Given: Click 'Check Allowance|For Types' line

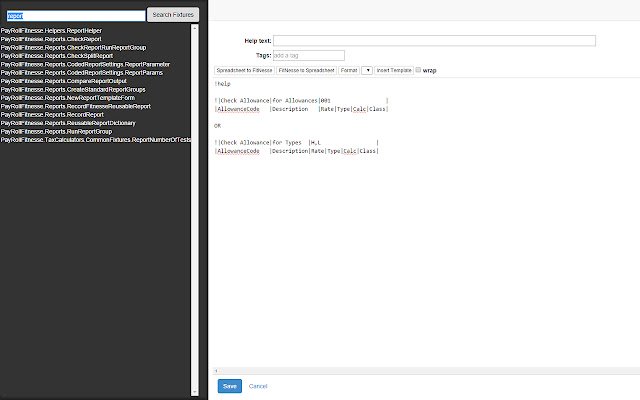Looking at the screenshot, I should [x=297, y=142].
